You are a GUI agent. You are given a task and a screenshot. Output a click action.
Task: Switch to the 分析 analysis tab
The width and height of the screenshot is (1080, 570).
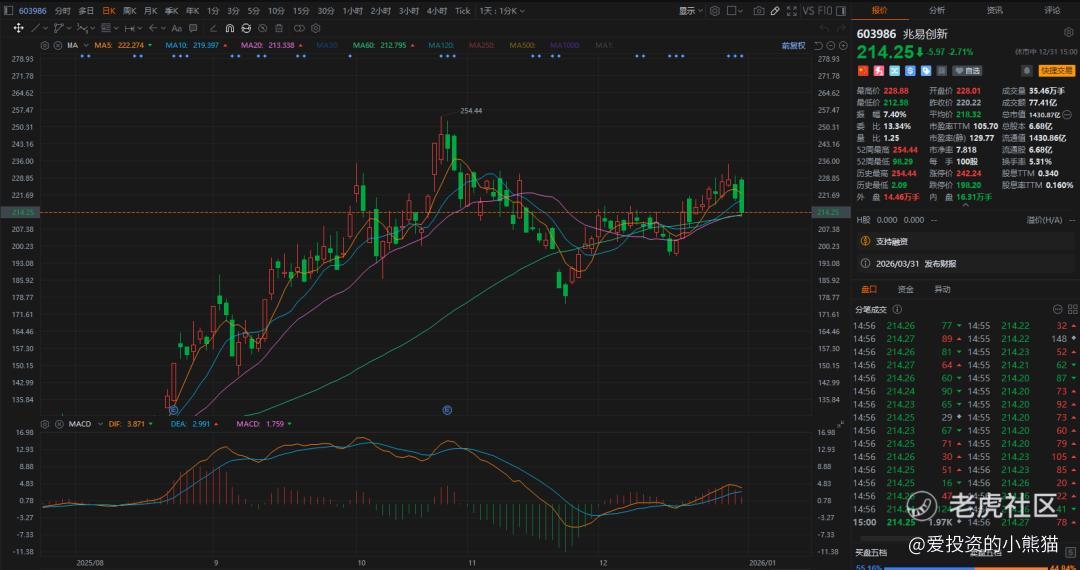937,10
